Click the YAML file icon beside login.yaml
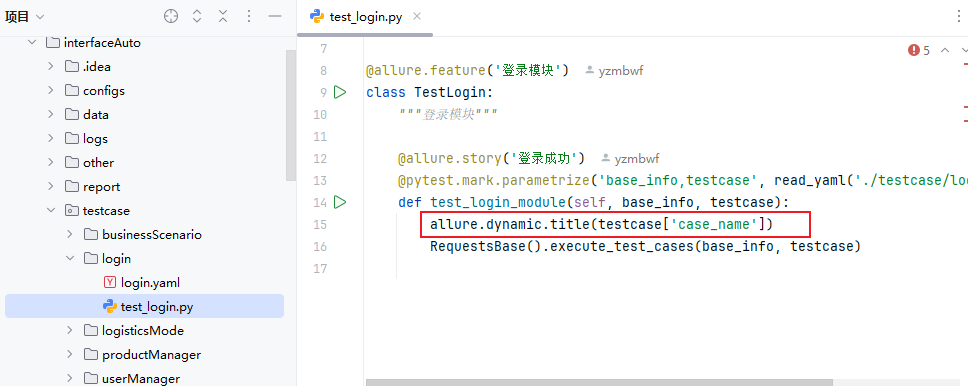Screen dimensions: 968x386 (110, 283)
